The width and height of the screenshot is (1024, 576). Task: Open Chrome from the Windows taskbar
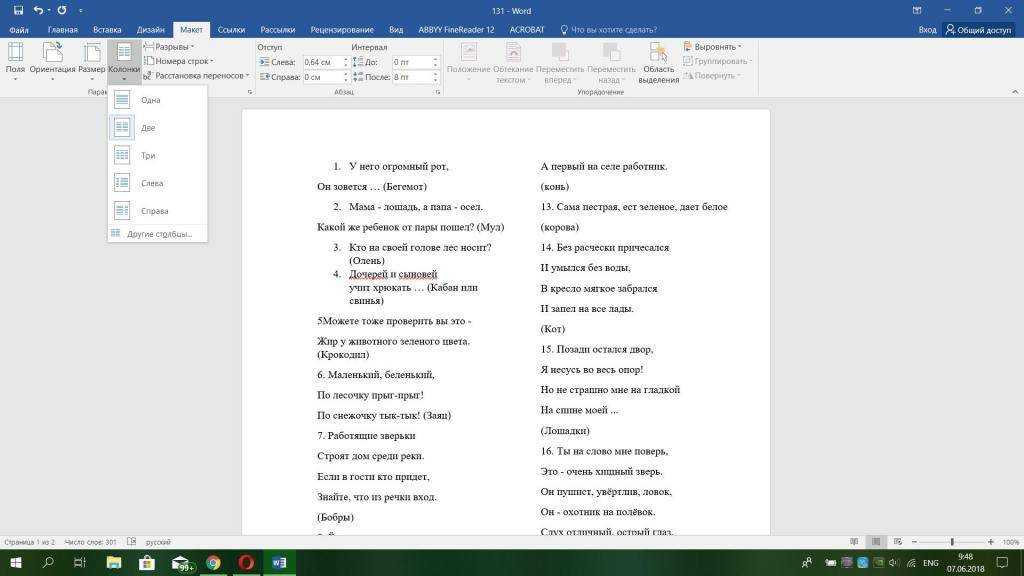(213, 563)
